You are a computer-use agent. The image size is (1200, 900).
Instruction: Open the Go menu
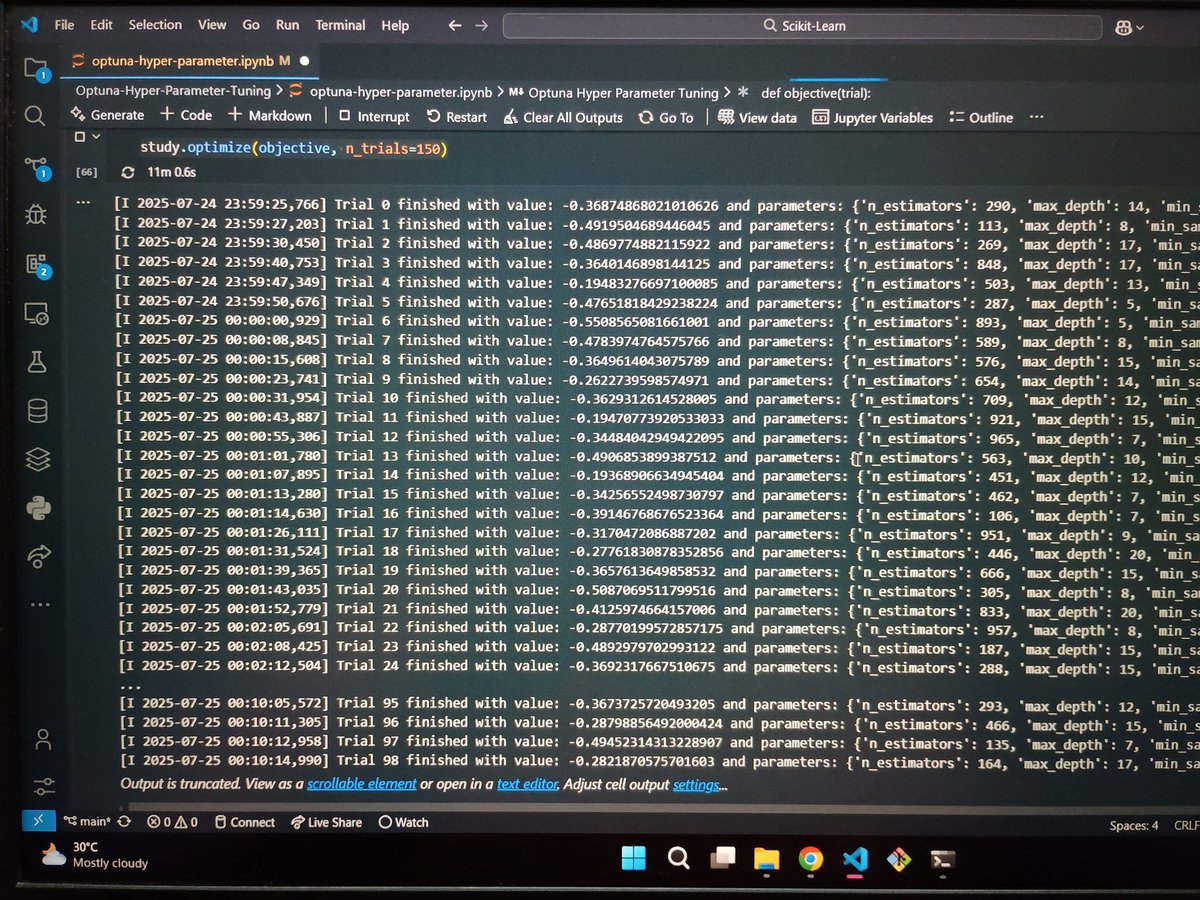coord(251,25)
